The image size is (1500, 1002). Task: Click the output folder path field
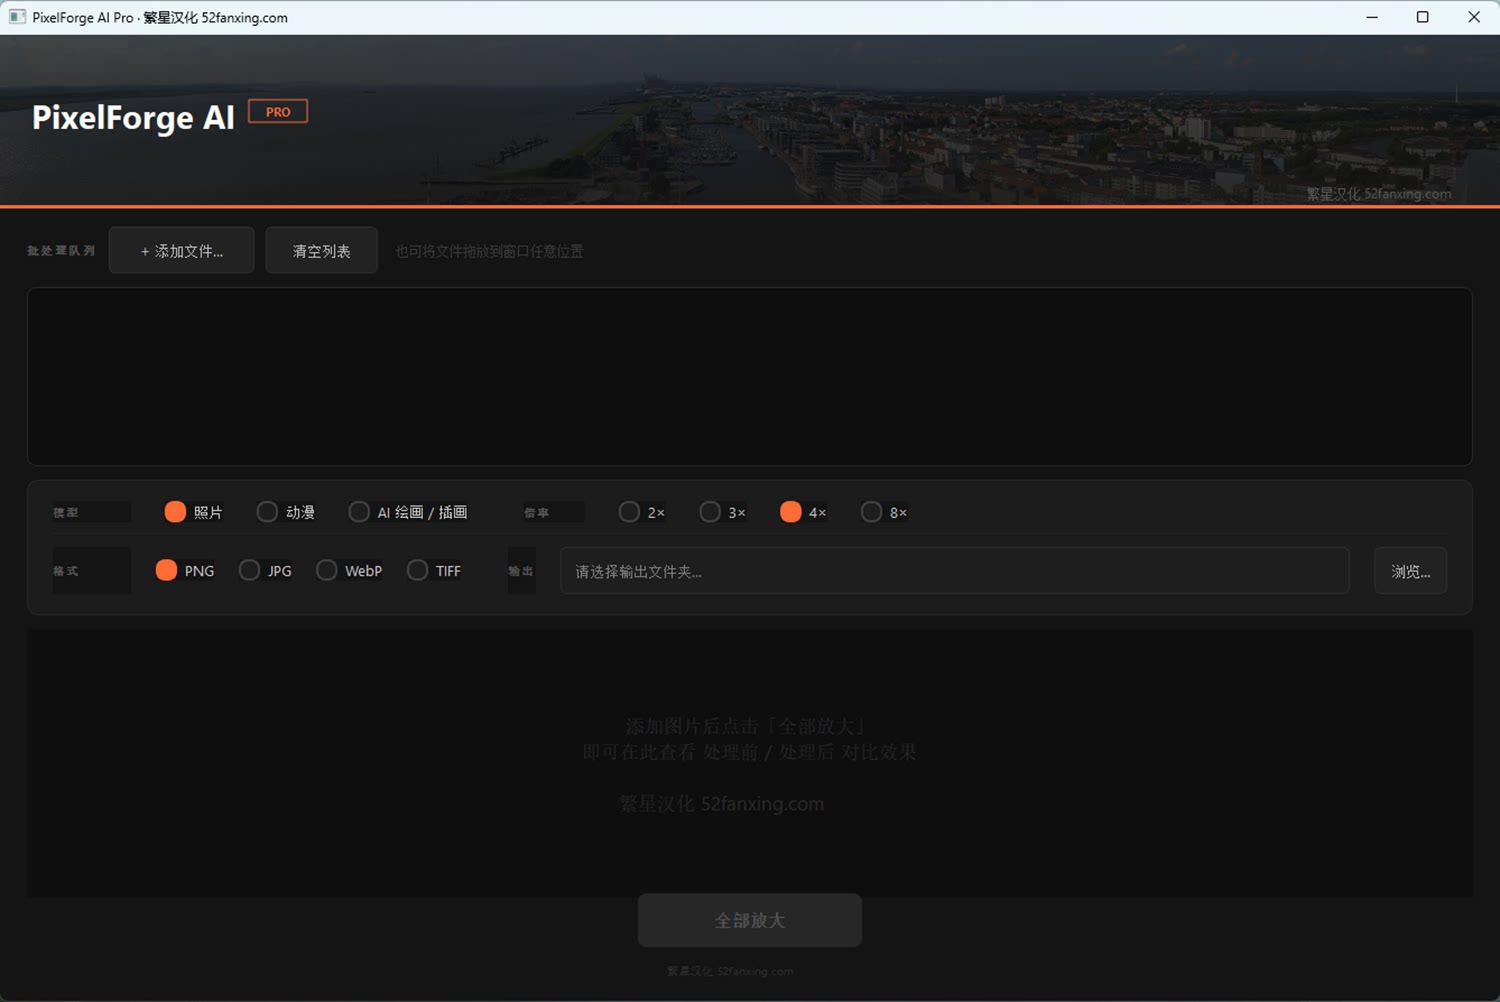pyautogui.click(x=954, y=571)
